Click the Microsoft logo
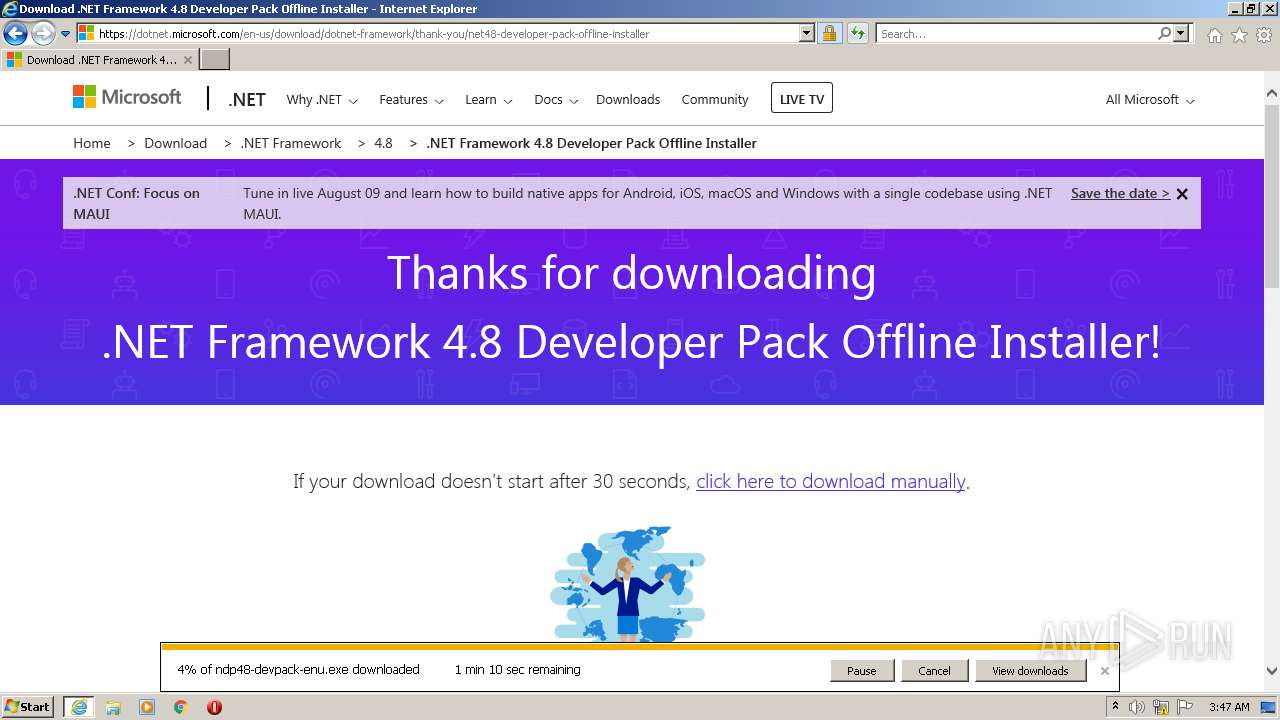 127,97
